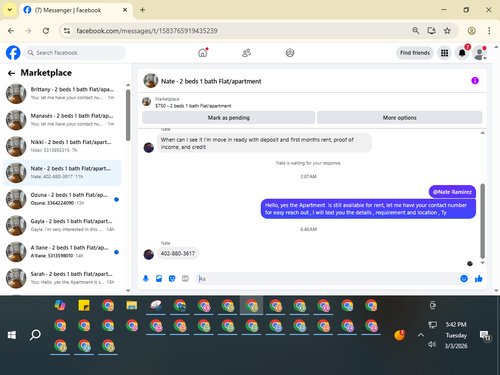Click the Facebook logo icon
500x375 pixels.
[x=13, y=53]
